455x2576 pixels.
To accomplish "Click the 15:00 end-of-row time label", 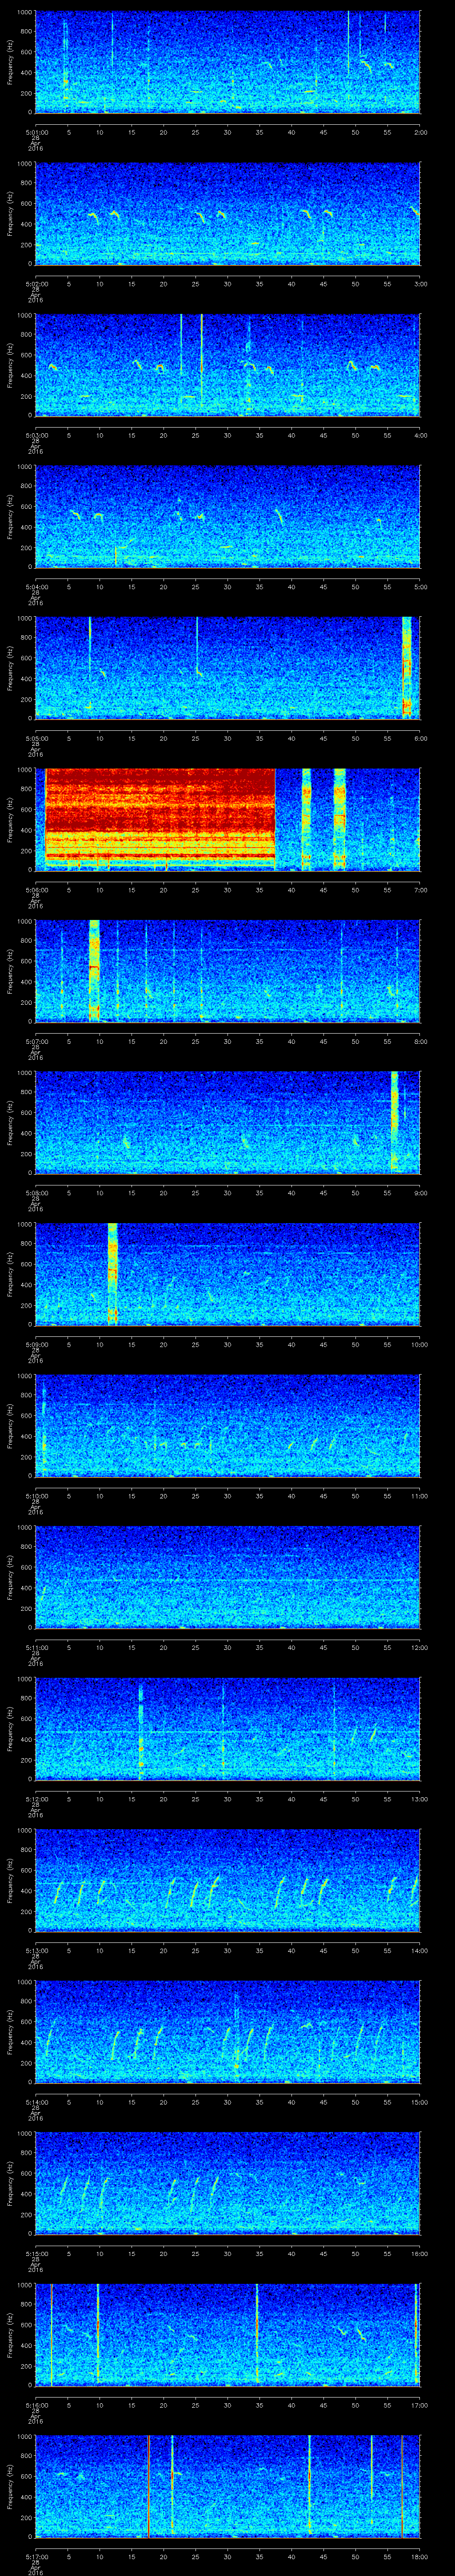I will [419, 2102].
